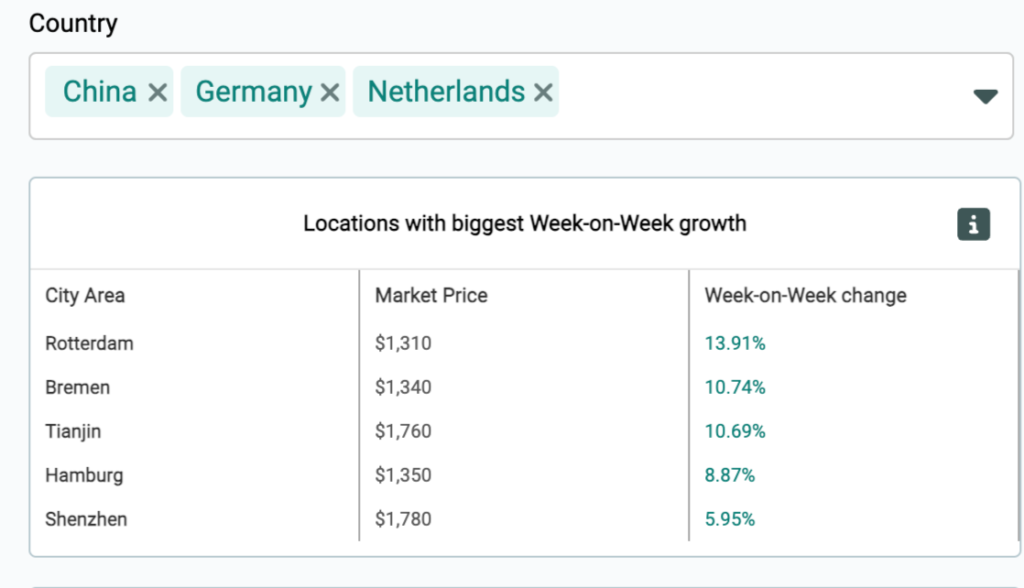Image resolution: width=1024 pixels, height=588 pixels.
Task: Click the $1,760 Tianjin market price
Action: click(403, 431)
